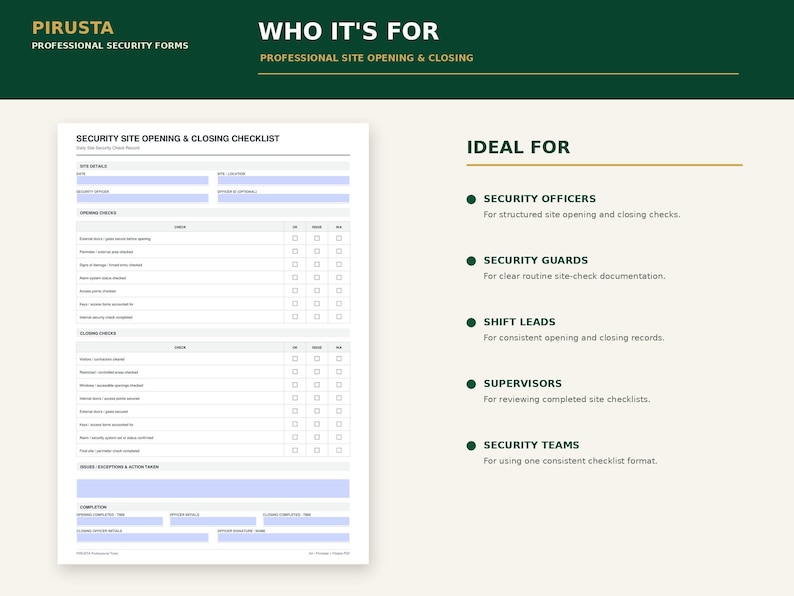This screenshot has height=596, width=794.
Task: Click 'Issues / Exceptions & Action Taken' header
Action: [x=213, y=467]
